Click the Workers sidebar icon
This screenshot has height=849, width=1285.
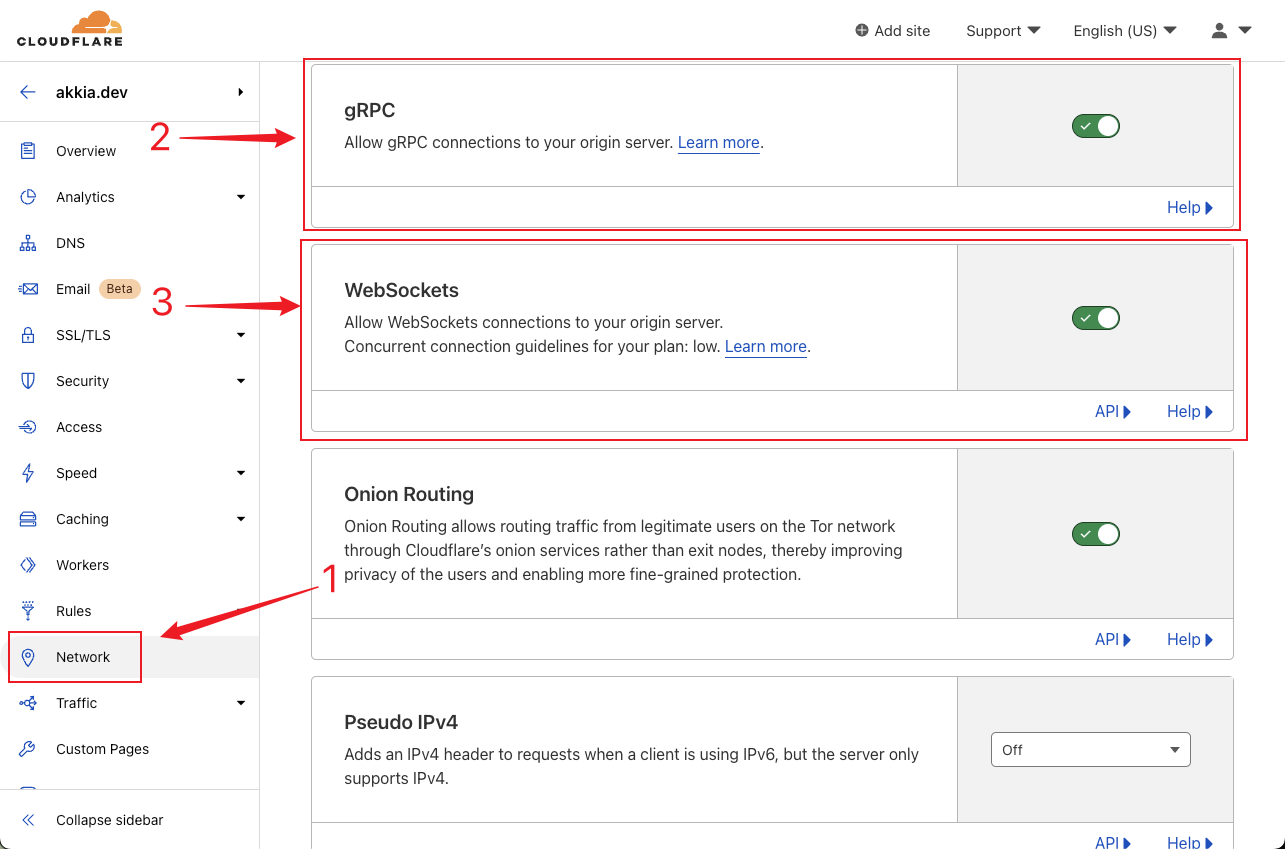[28, 565]
